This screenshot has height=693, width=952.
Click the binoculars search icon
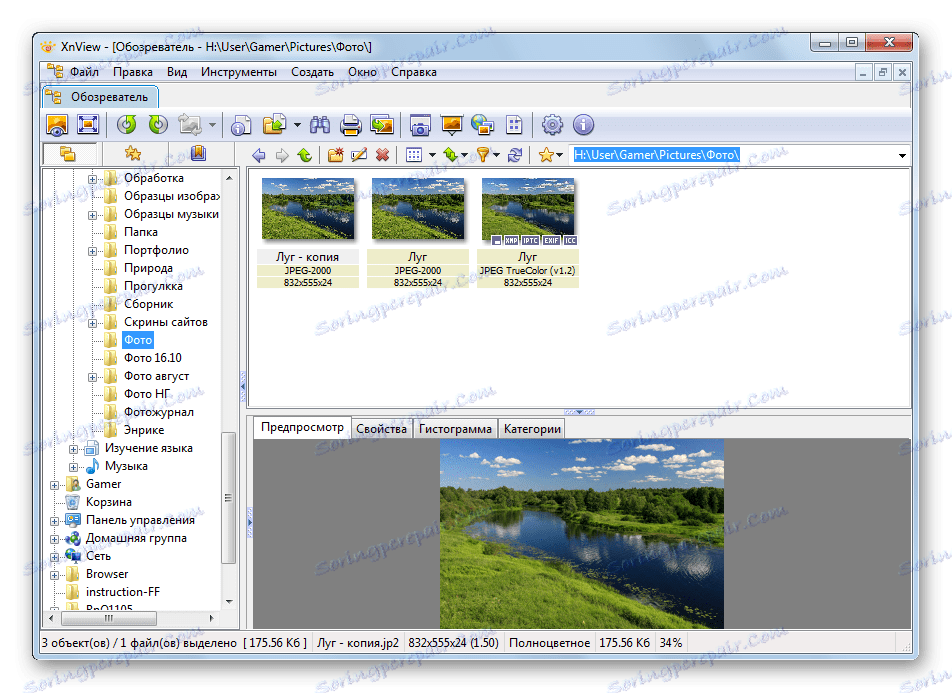[320, 125]
